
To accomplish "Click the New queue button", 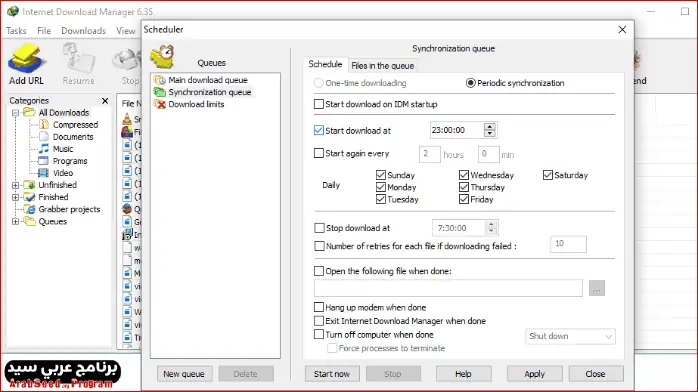I will point(184,374).
